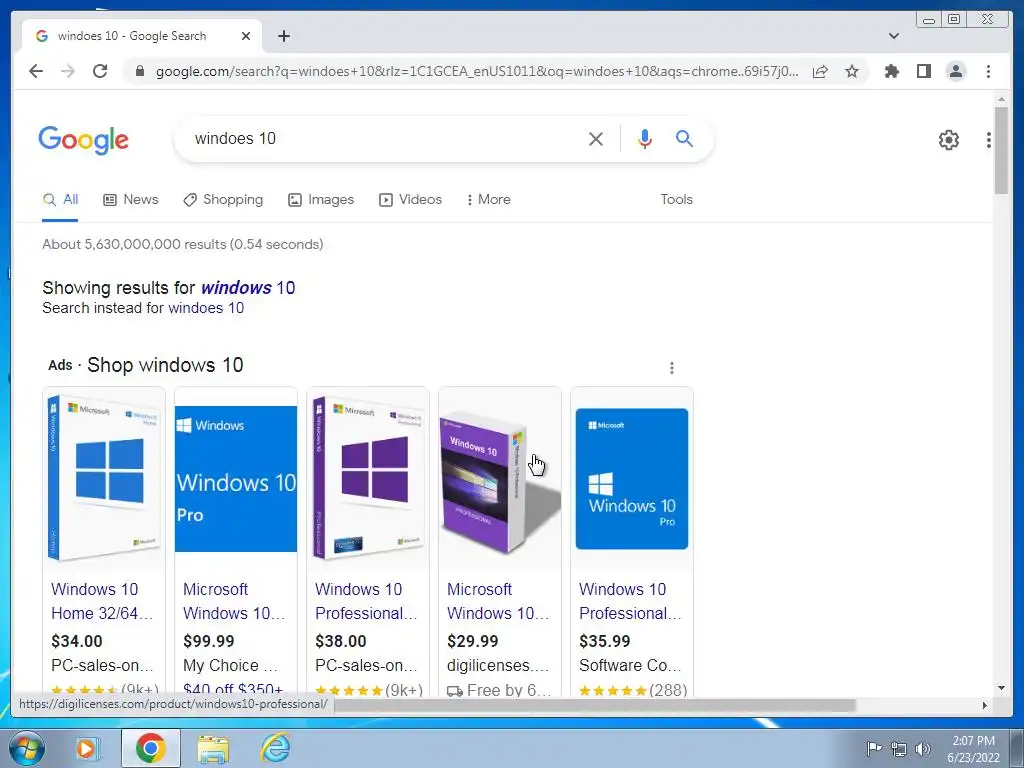The image size is (1024, 768).
Task: Open the Windows Start menu
Action: (27, 748)
